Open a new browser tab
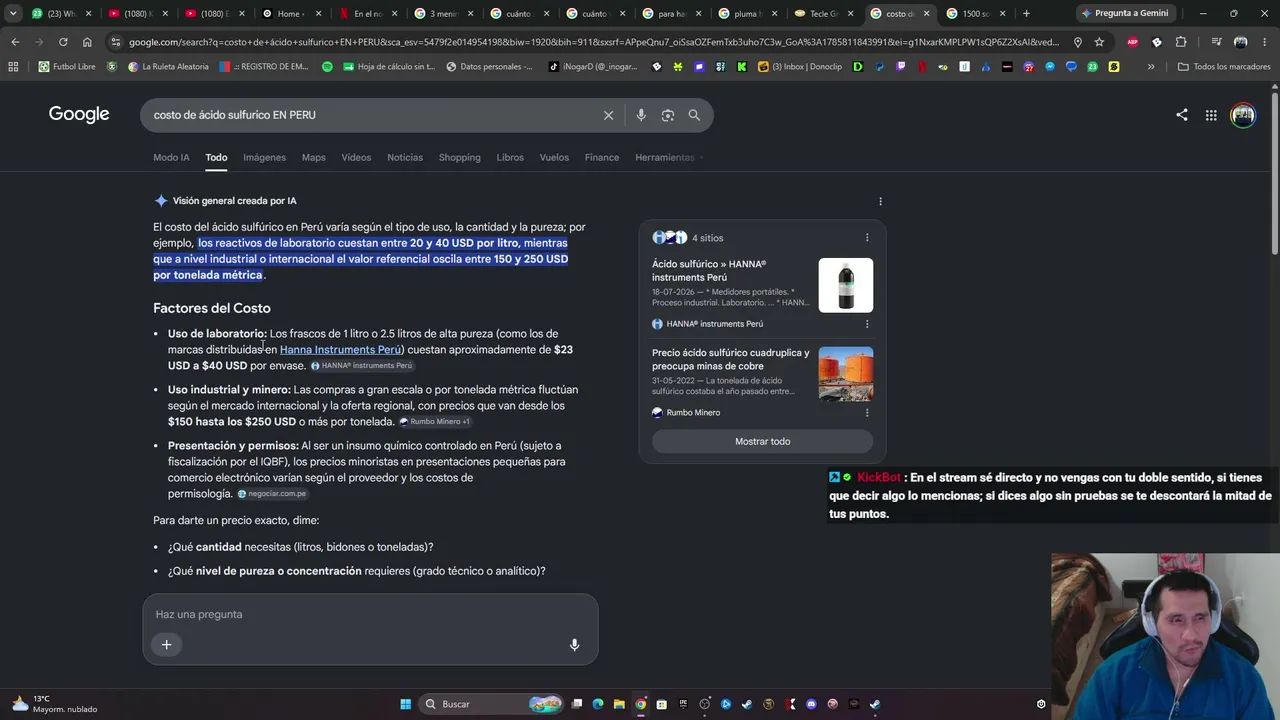 (x=1026, y=13)
